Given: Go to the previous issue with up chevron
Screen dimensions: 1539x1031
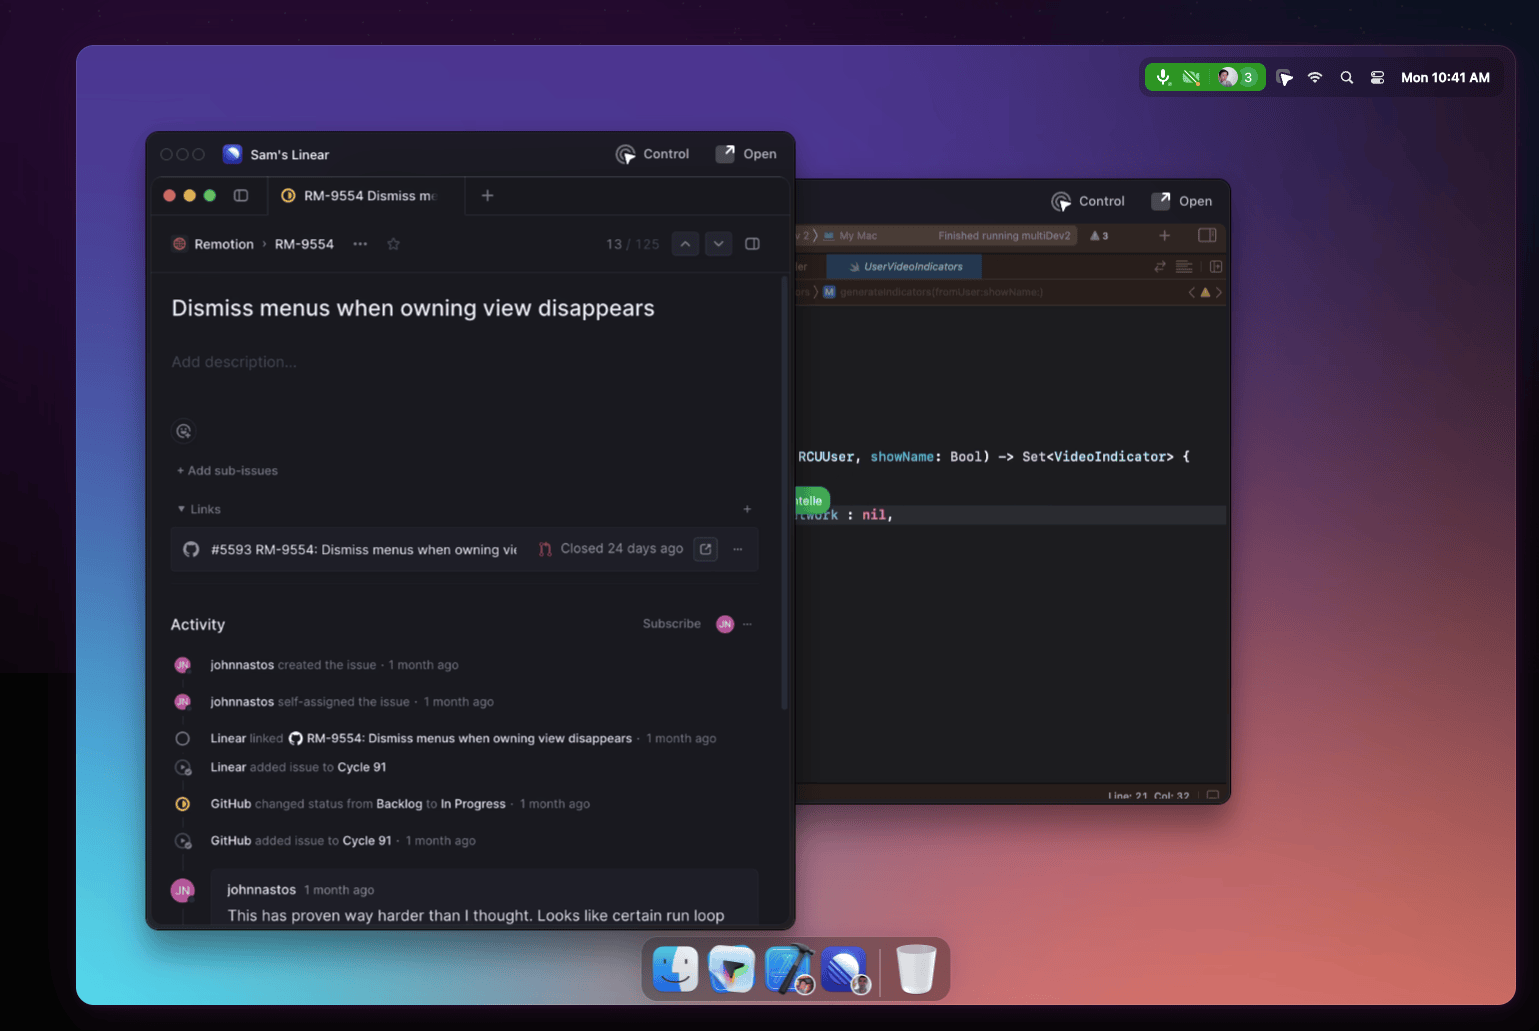Looking at the screenshot, I should (685, 244).
